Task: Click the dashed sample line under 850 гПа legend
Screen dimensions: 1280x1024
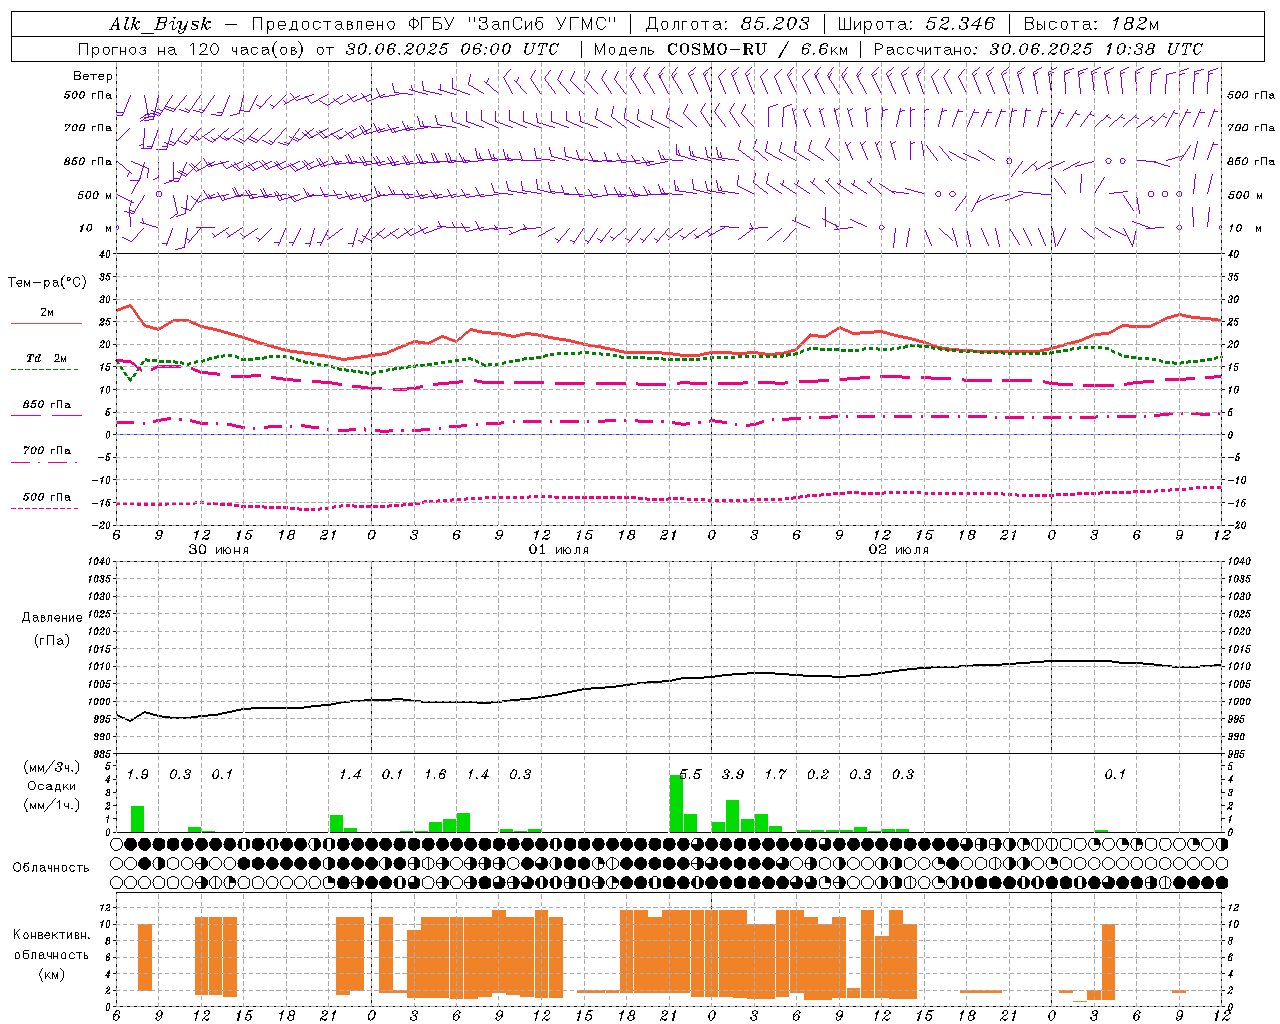Action: coord(45,415)
